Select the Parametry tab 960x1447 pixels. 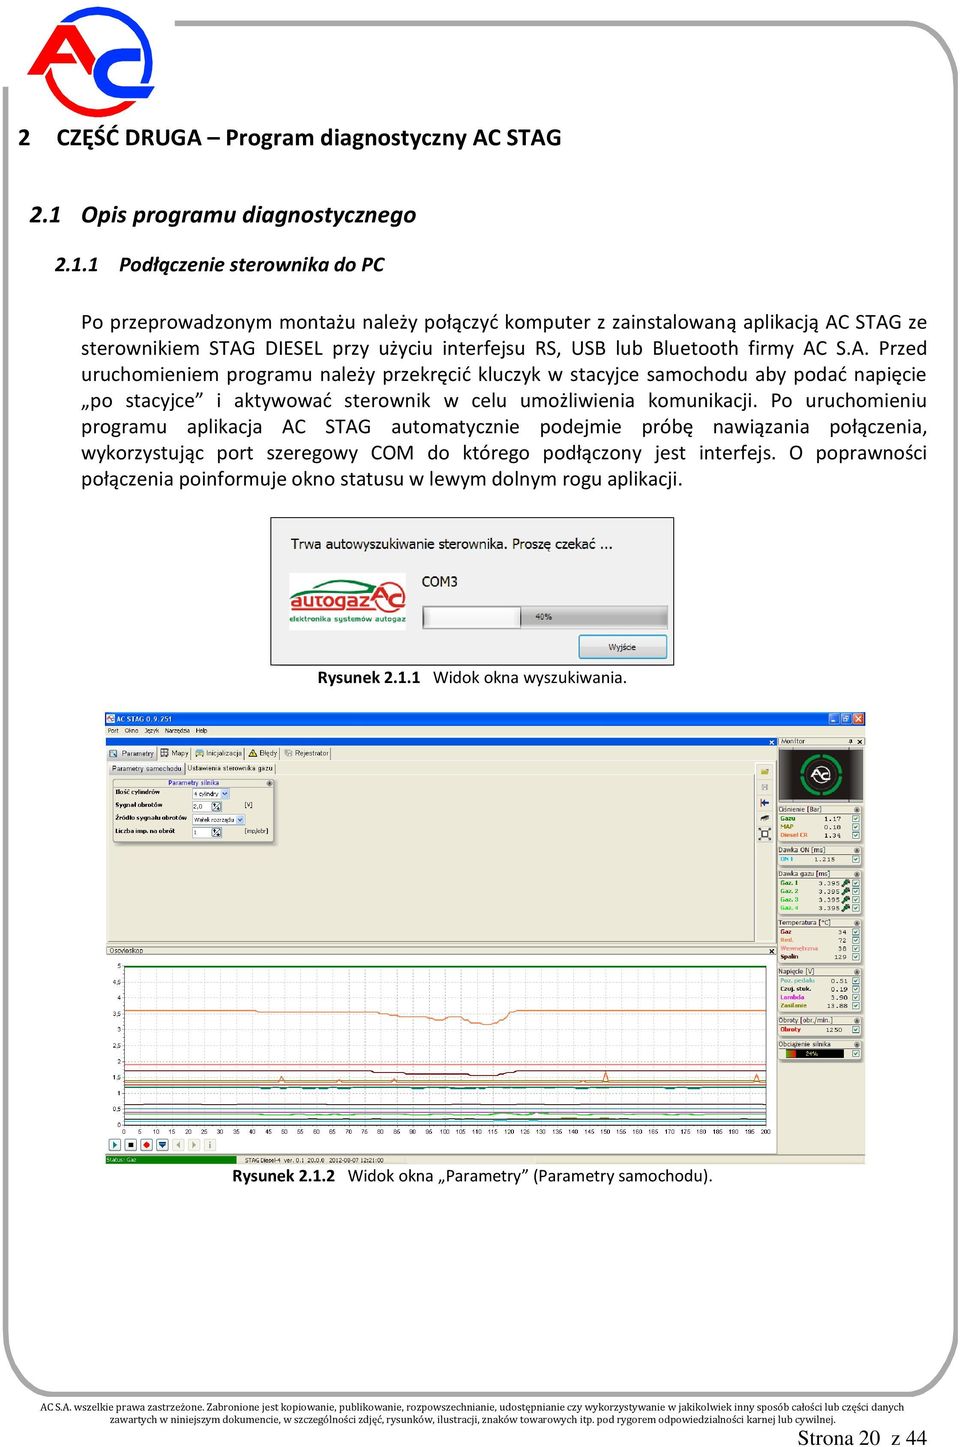131,753
